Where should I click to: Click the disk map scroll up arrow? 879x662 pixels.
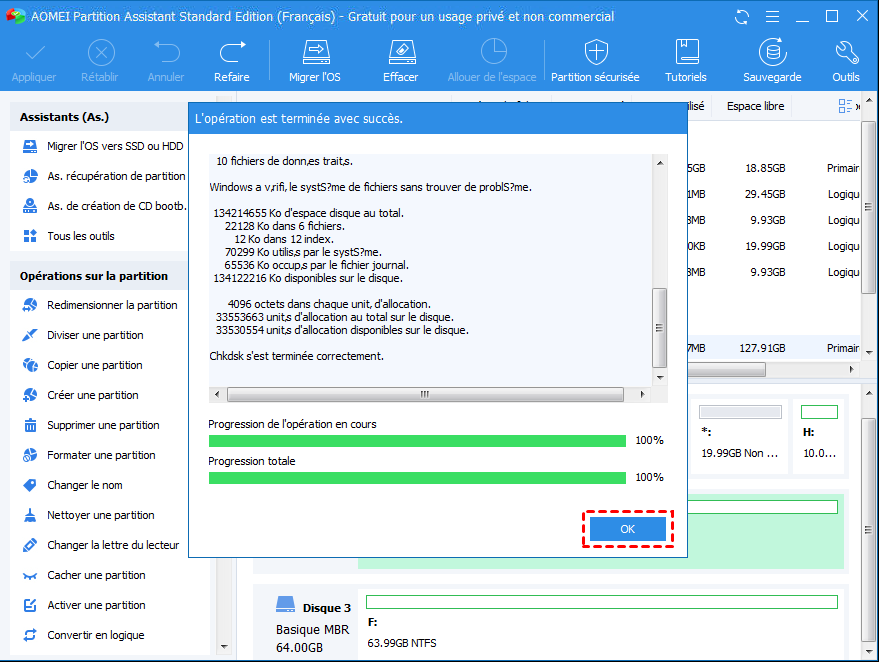(868, 394)
